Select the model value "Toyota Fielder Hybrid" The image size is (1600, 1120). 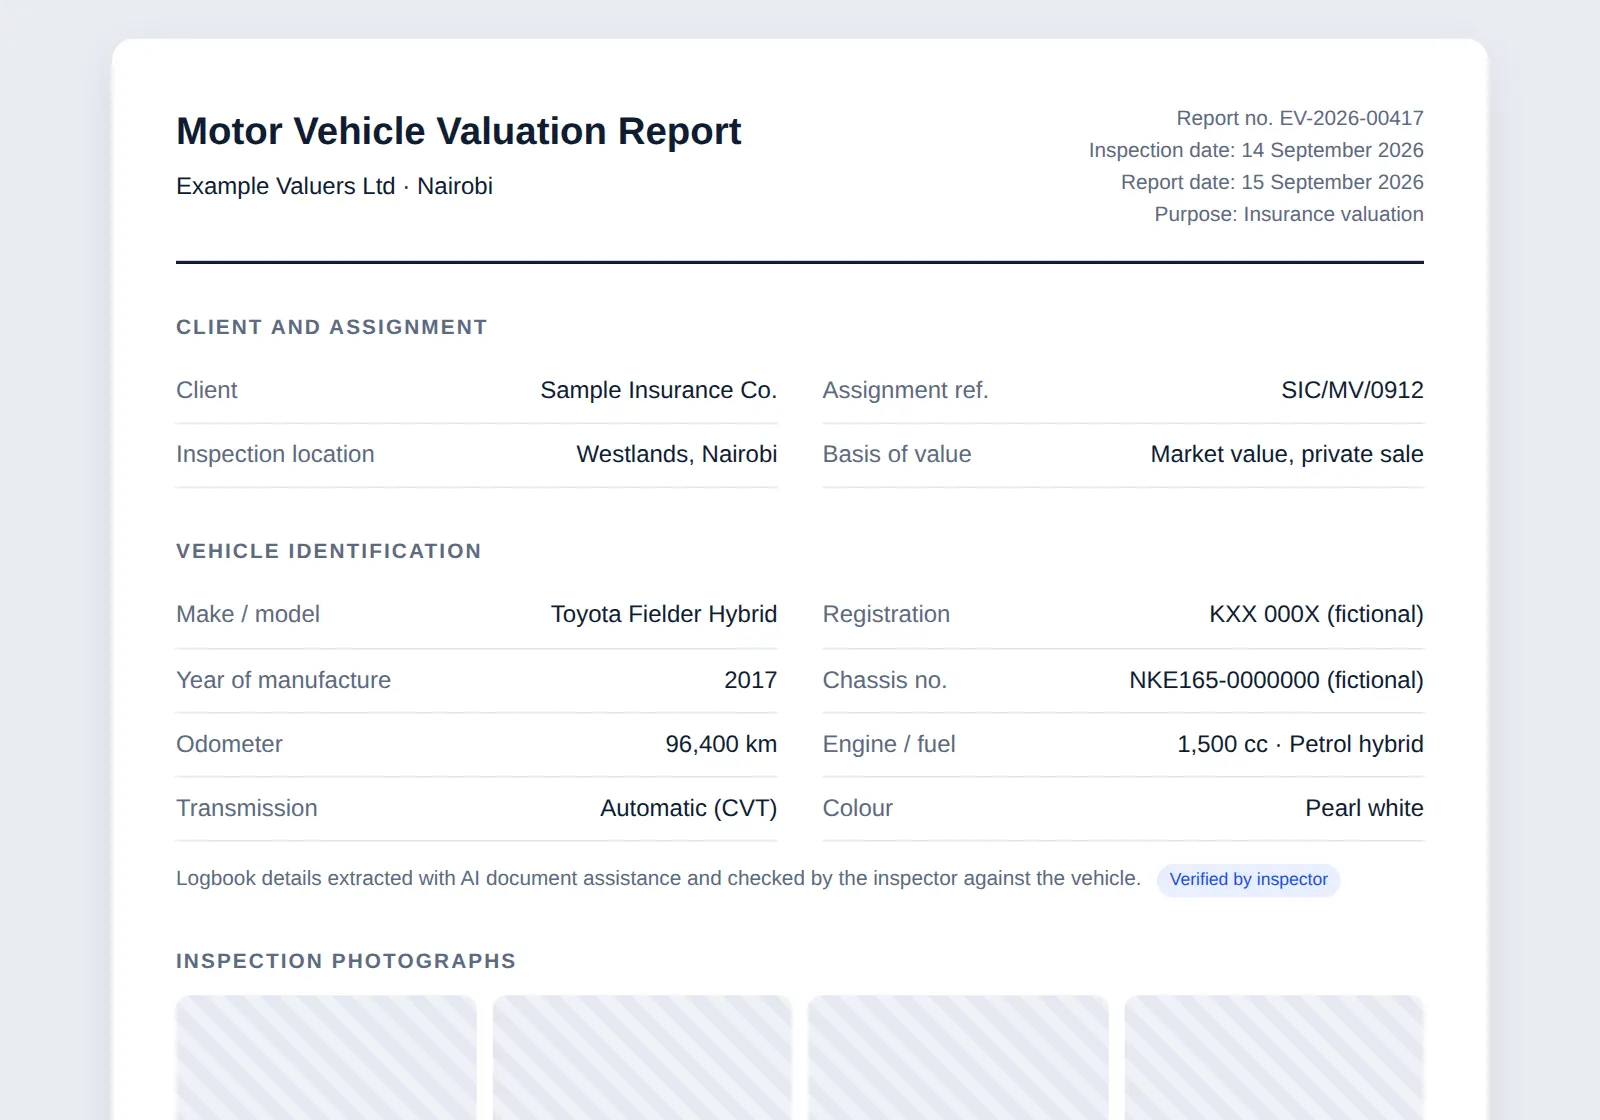(664, 614)
